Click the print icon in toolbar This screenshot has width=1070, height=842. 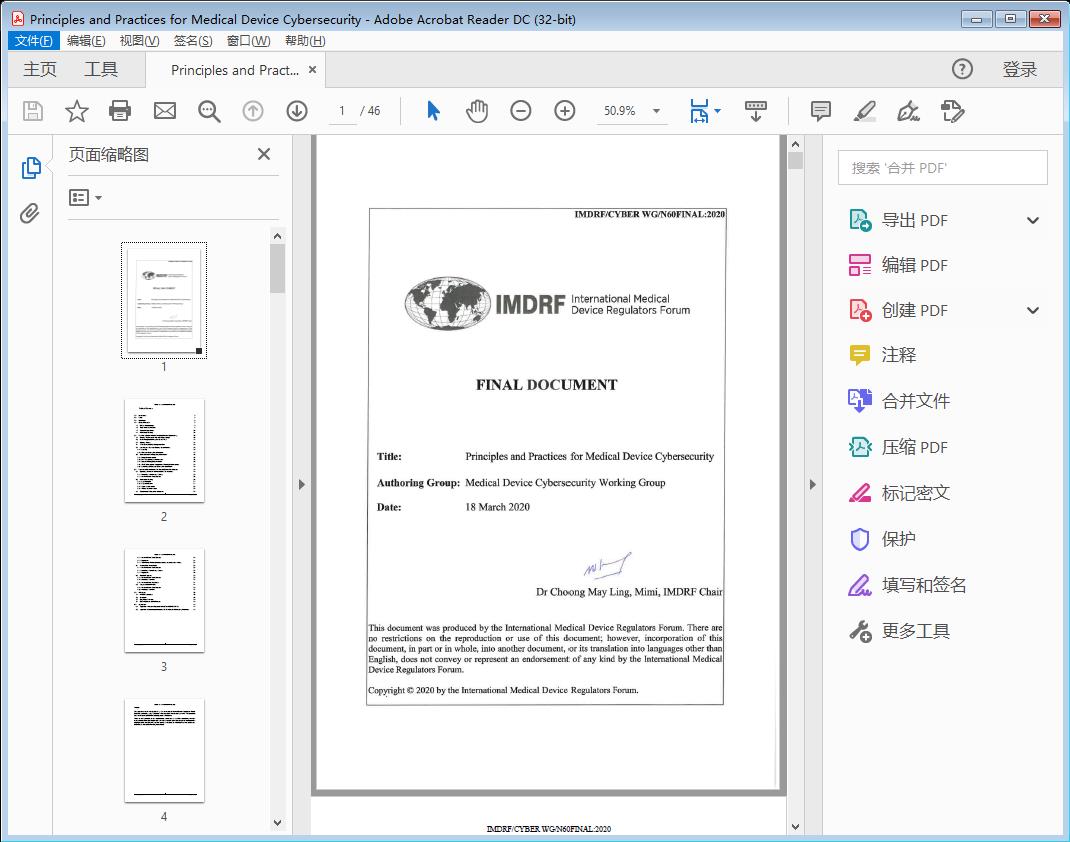(x=120, y=111)
